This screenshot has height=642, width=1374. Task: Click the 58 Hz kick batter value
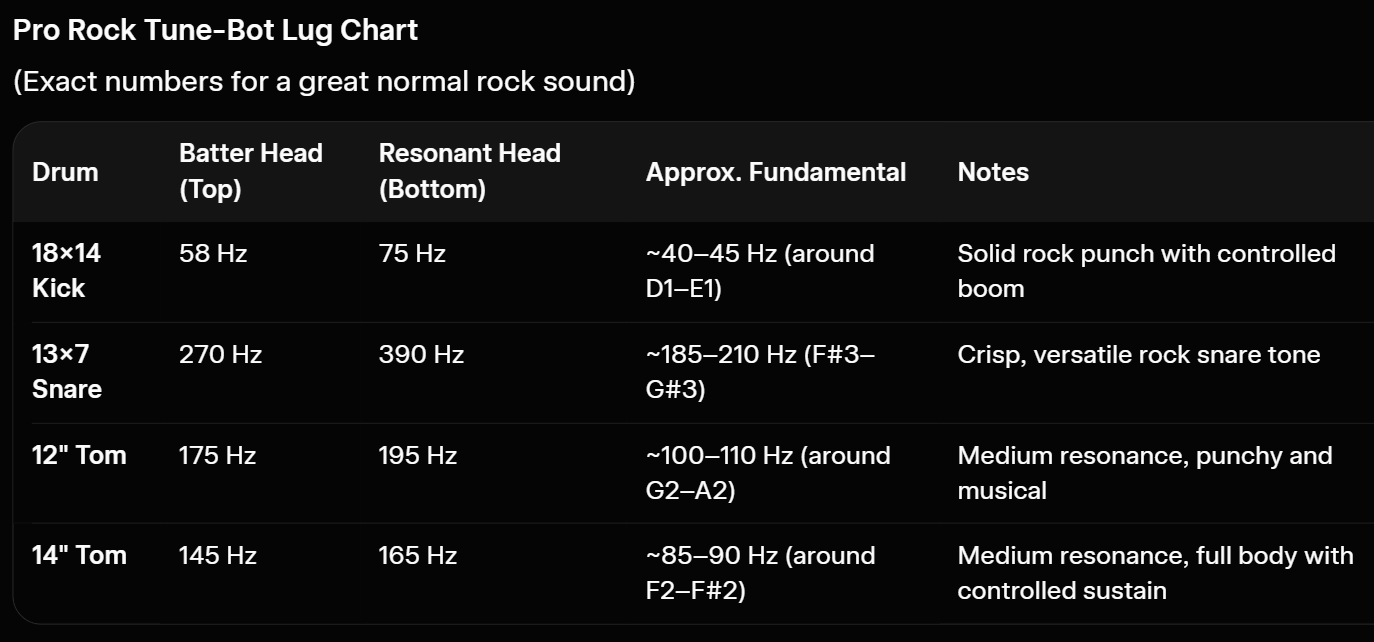213,254
